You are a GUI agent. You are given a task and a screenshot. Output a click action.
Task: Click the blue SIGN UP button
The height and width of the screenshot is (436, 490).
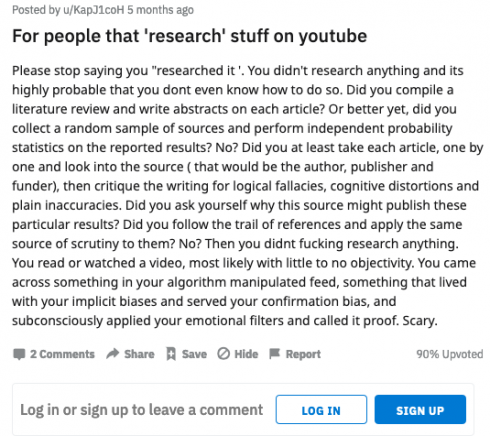click(420, 410)
